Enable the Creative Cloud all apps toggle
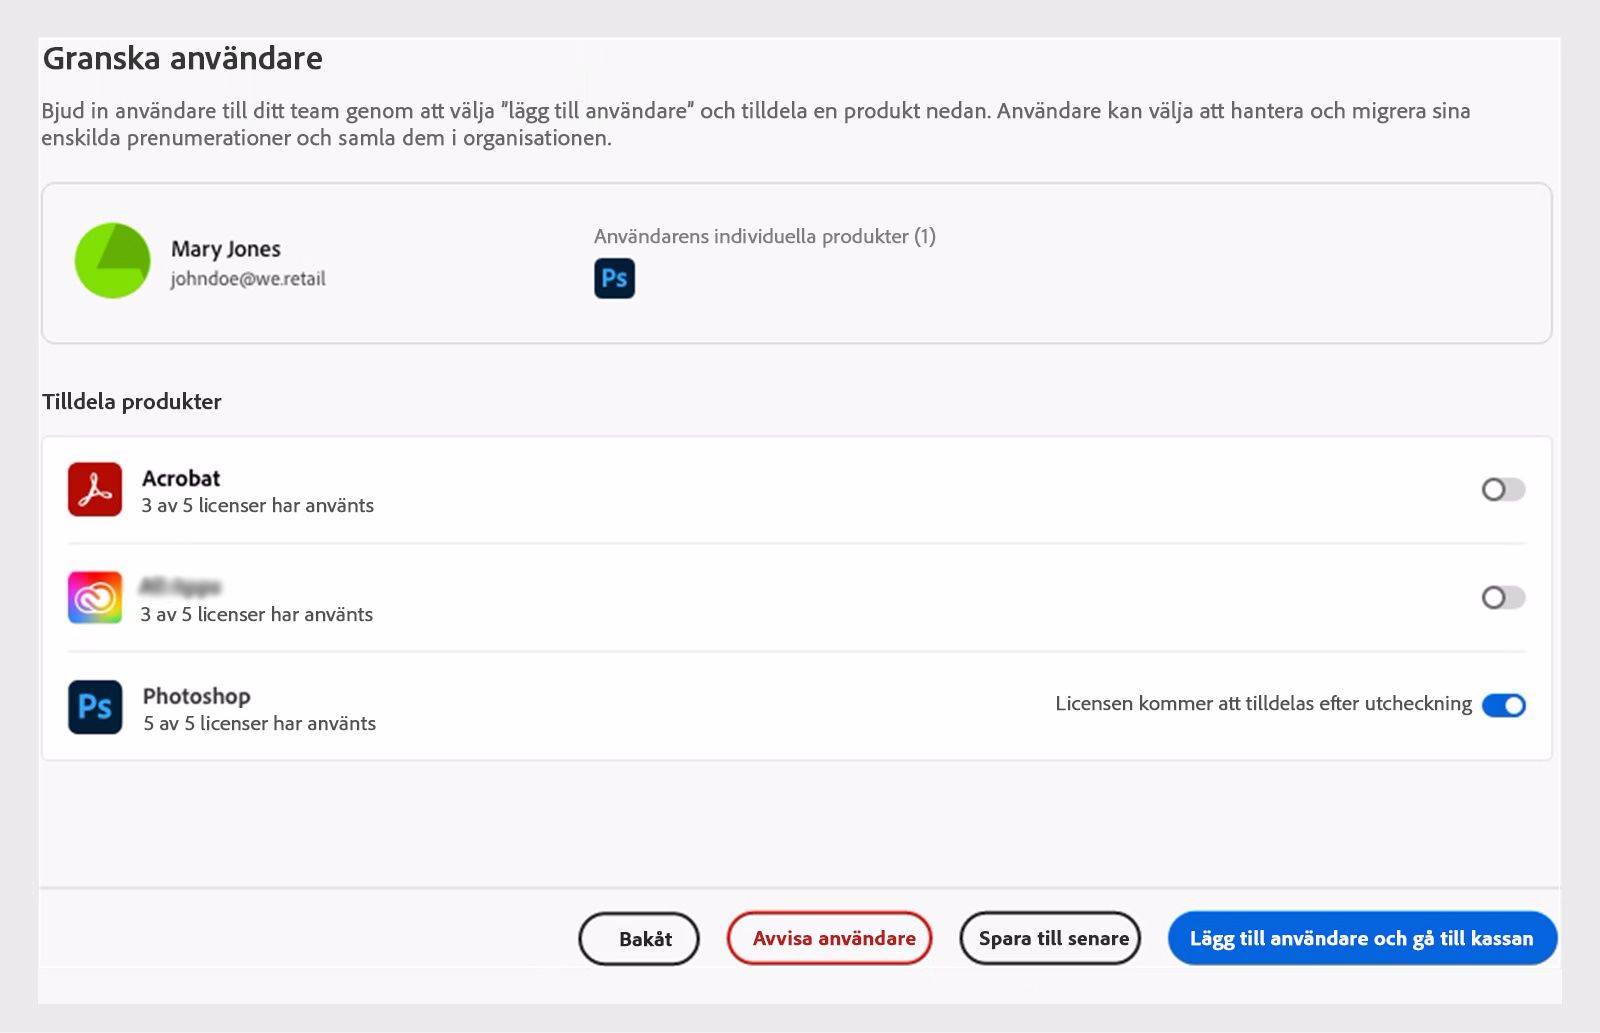Viewport: 1600px width, 1033px height. point(1503,597)
